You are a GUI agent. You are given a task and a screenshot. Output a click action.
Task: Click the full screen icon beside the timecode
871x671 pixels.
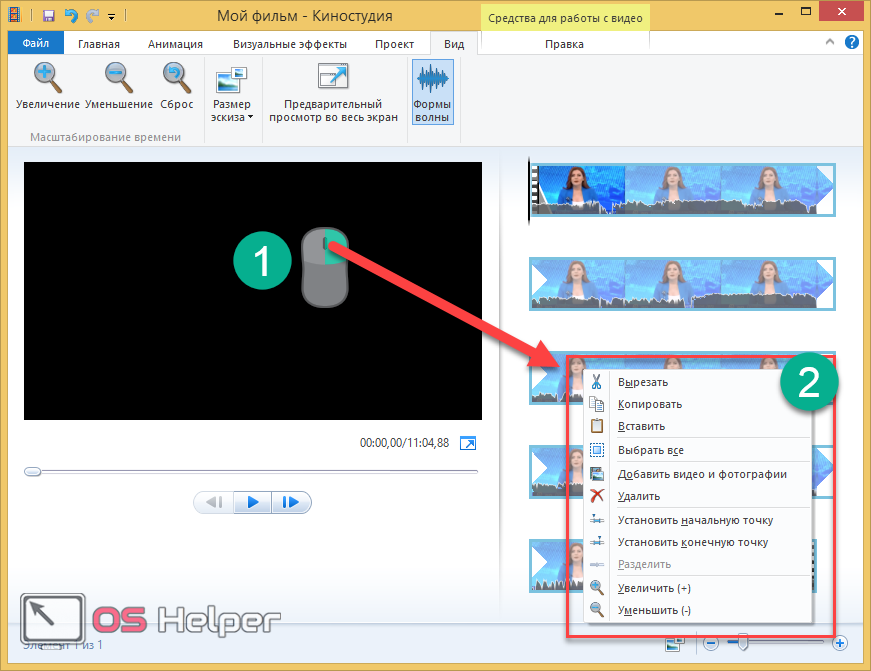(x=468, y=443)
